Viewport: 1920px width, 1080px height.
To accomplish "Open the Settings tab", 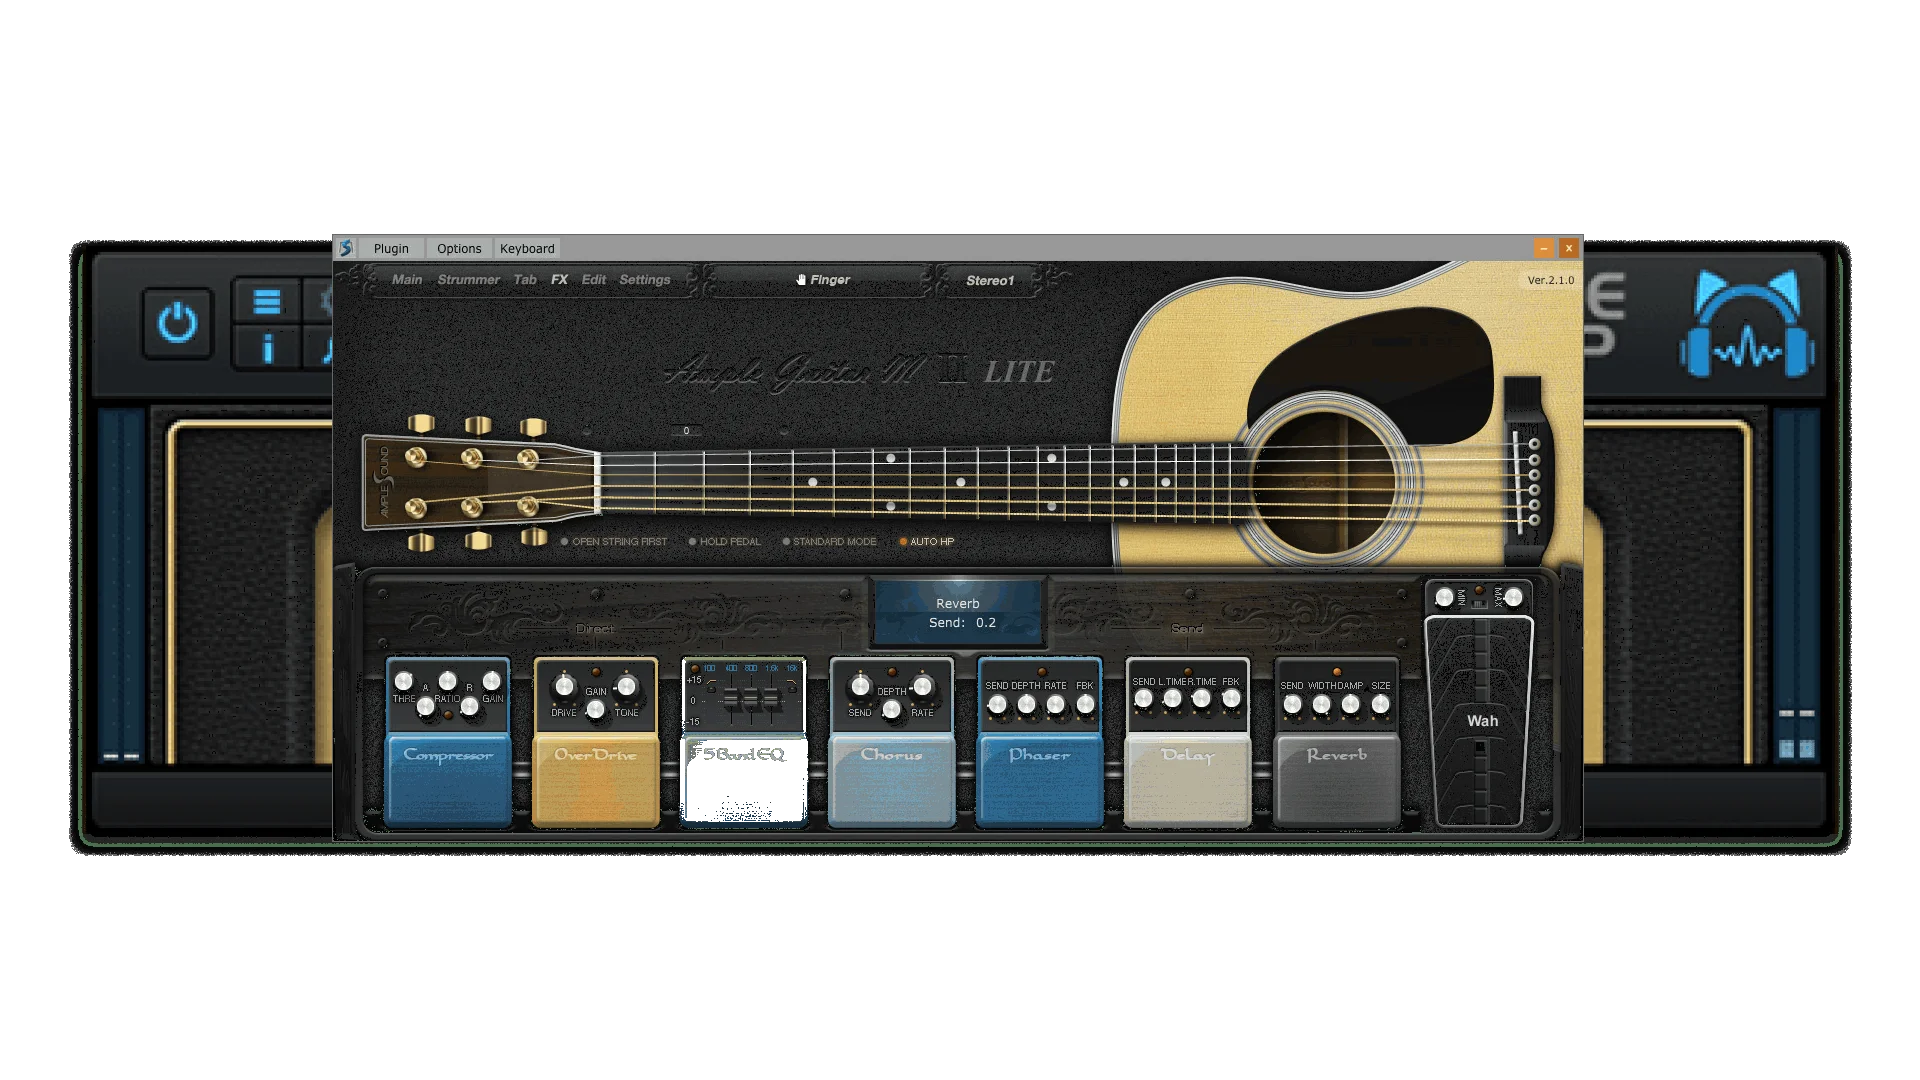I will [x=645, y=280].
